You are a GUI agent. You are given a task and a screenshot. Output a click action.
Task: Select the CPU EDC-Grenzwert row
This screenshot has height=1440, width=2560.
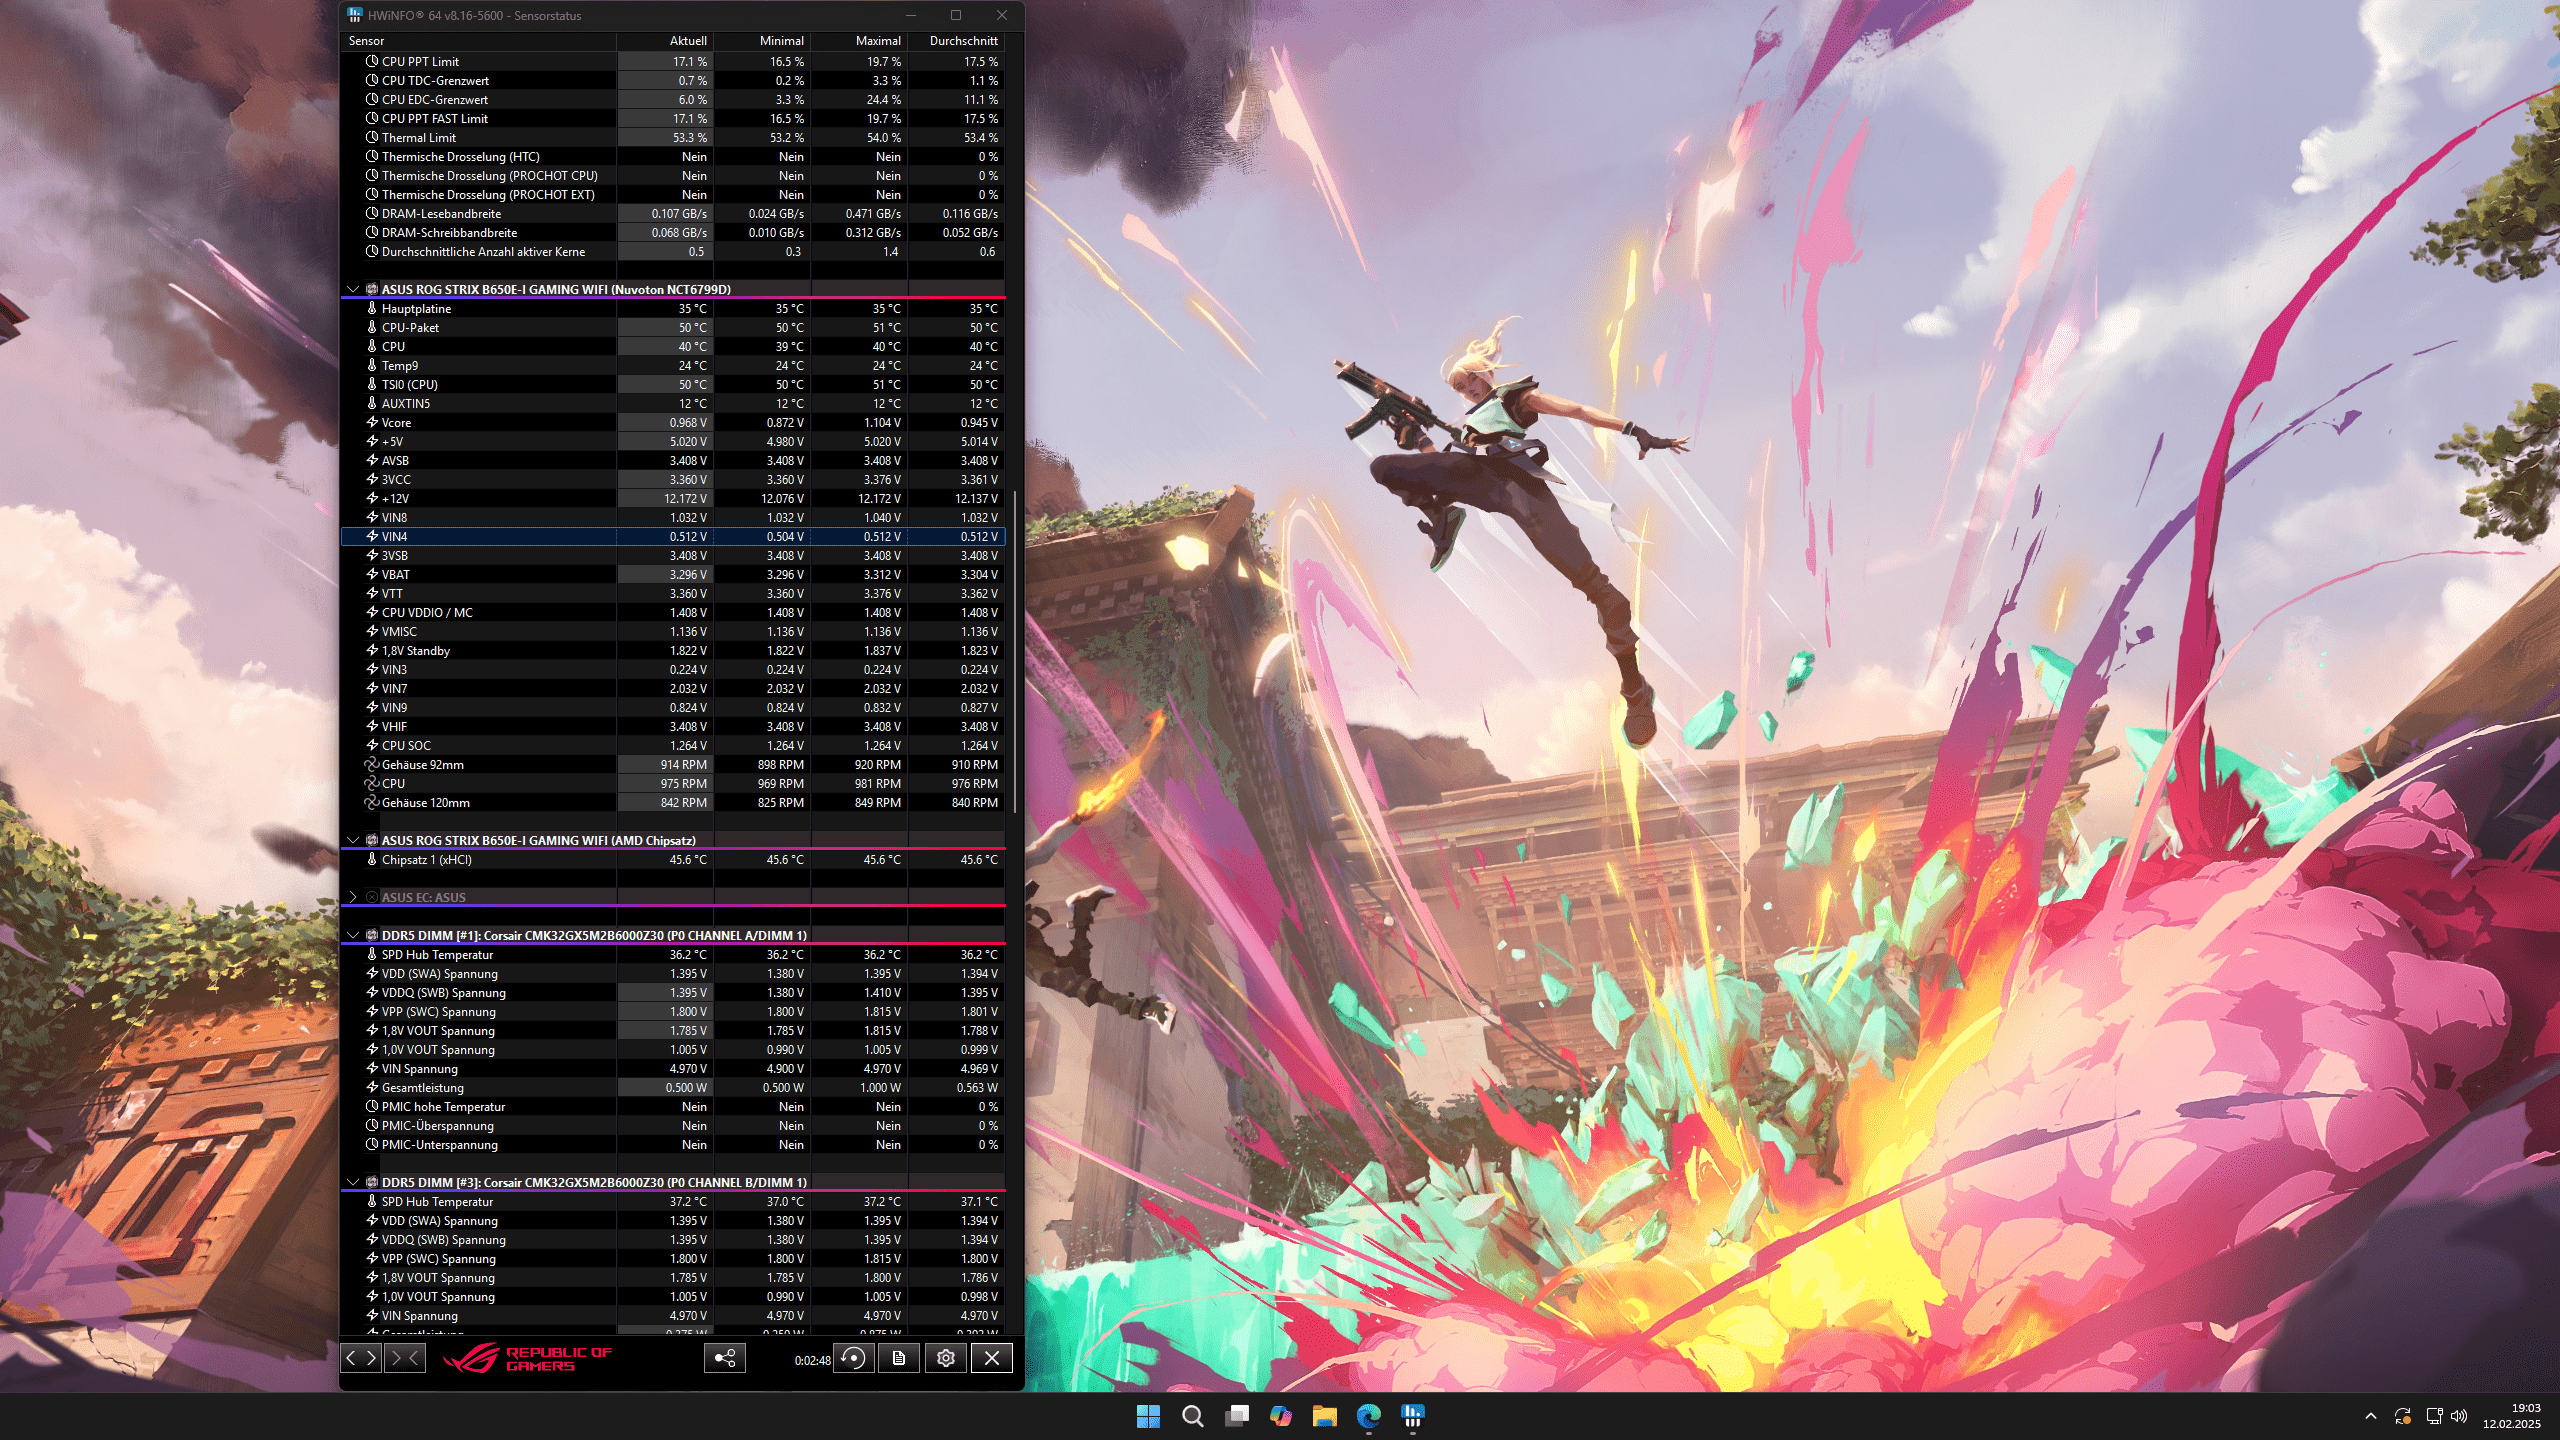pyautogui.click(x=673, y=99)
